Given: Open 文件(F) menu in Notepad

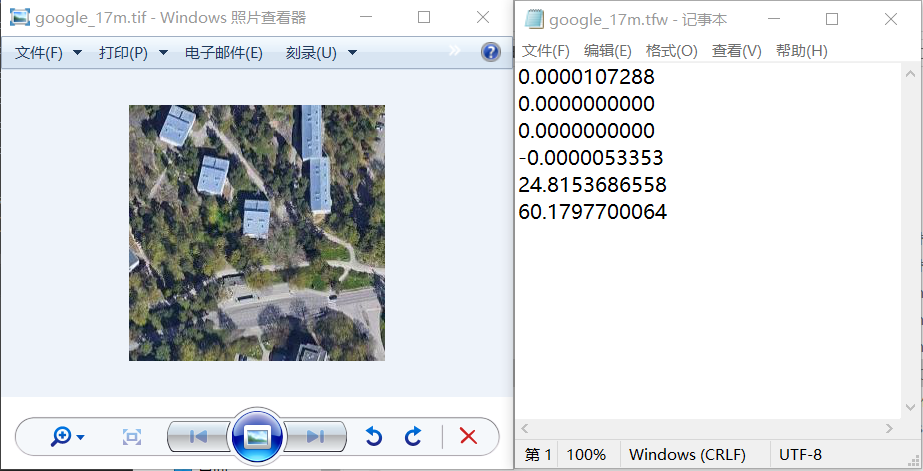Looking at the screenshot, I should (546, 51).
